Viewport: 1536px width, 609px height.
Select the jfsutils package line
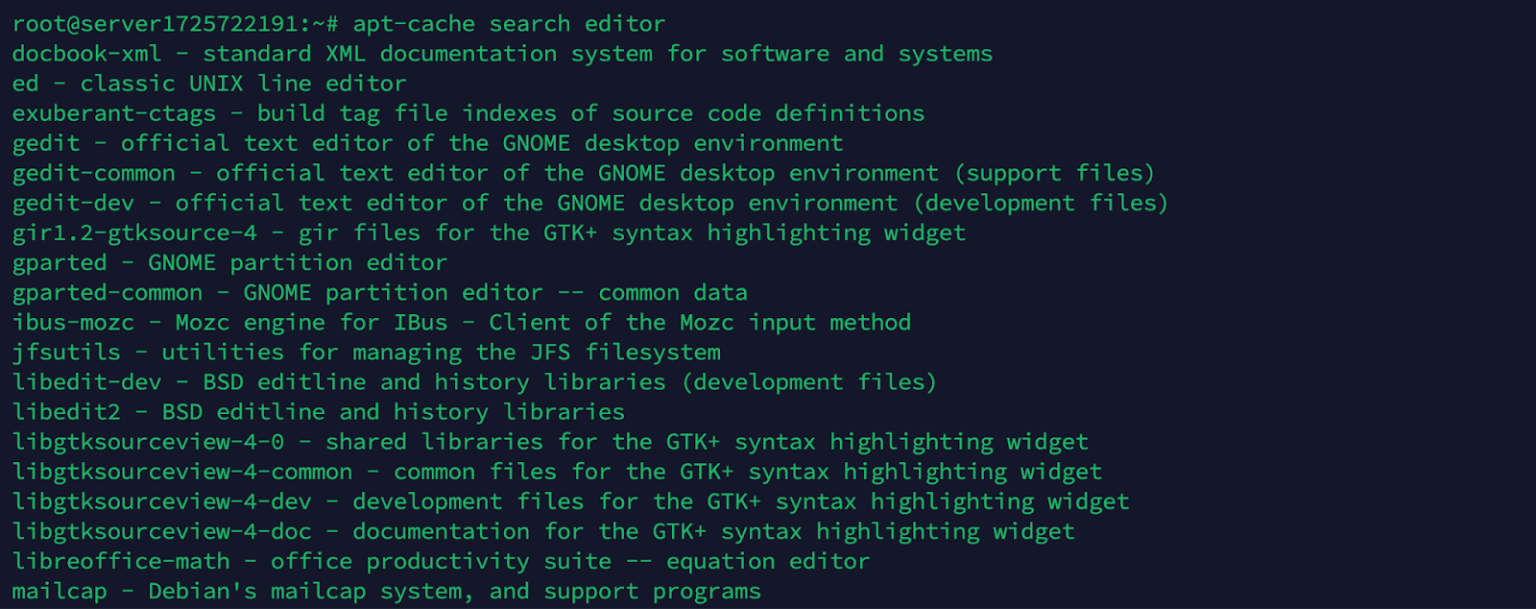click(x=366, y=353)
